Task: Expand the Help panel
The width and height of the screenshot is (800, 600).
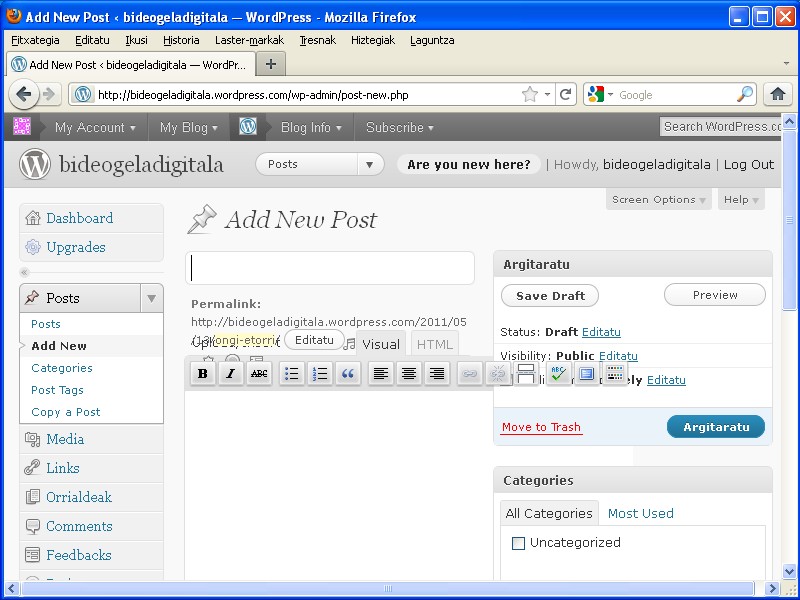Action: point(741,199)
